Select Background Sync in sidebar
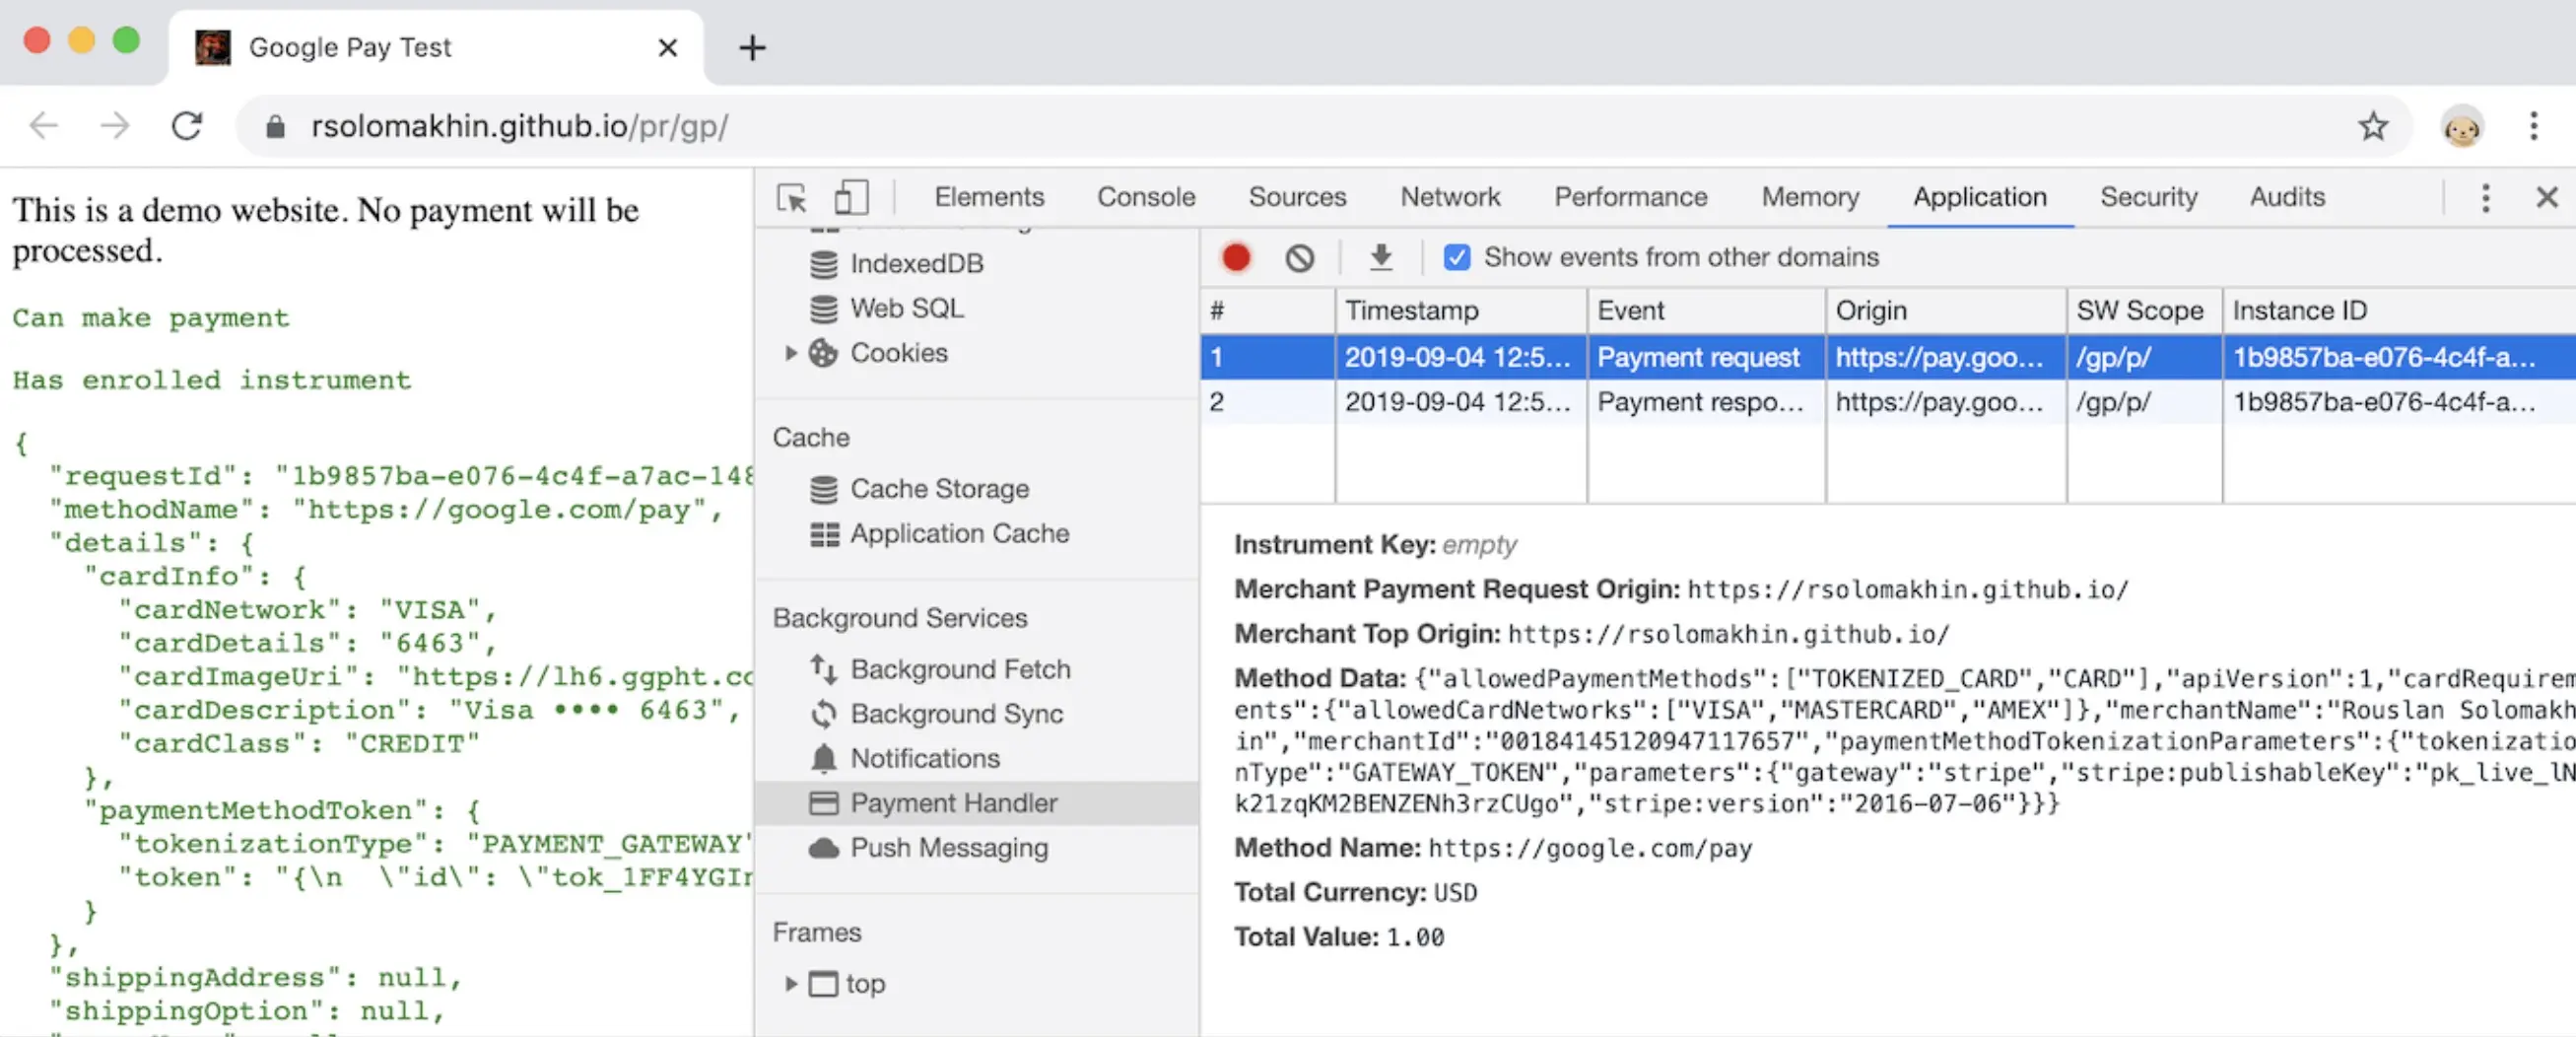This screenshot has height=1037, width=2576. (x=956, y=714)
